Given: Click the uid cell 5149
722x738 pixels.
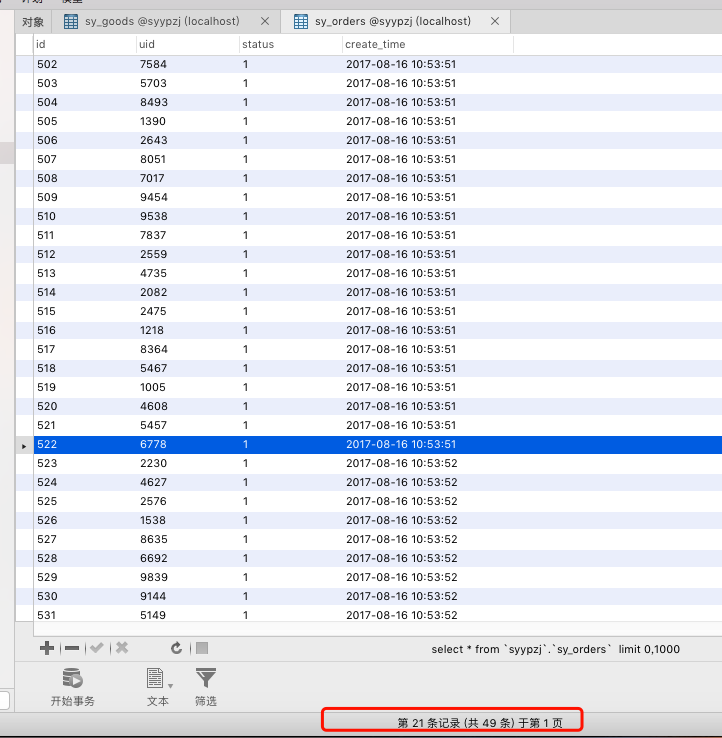Looking at the screenshot, I should pyautogui.click(x=153, y=615).
